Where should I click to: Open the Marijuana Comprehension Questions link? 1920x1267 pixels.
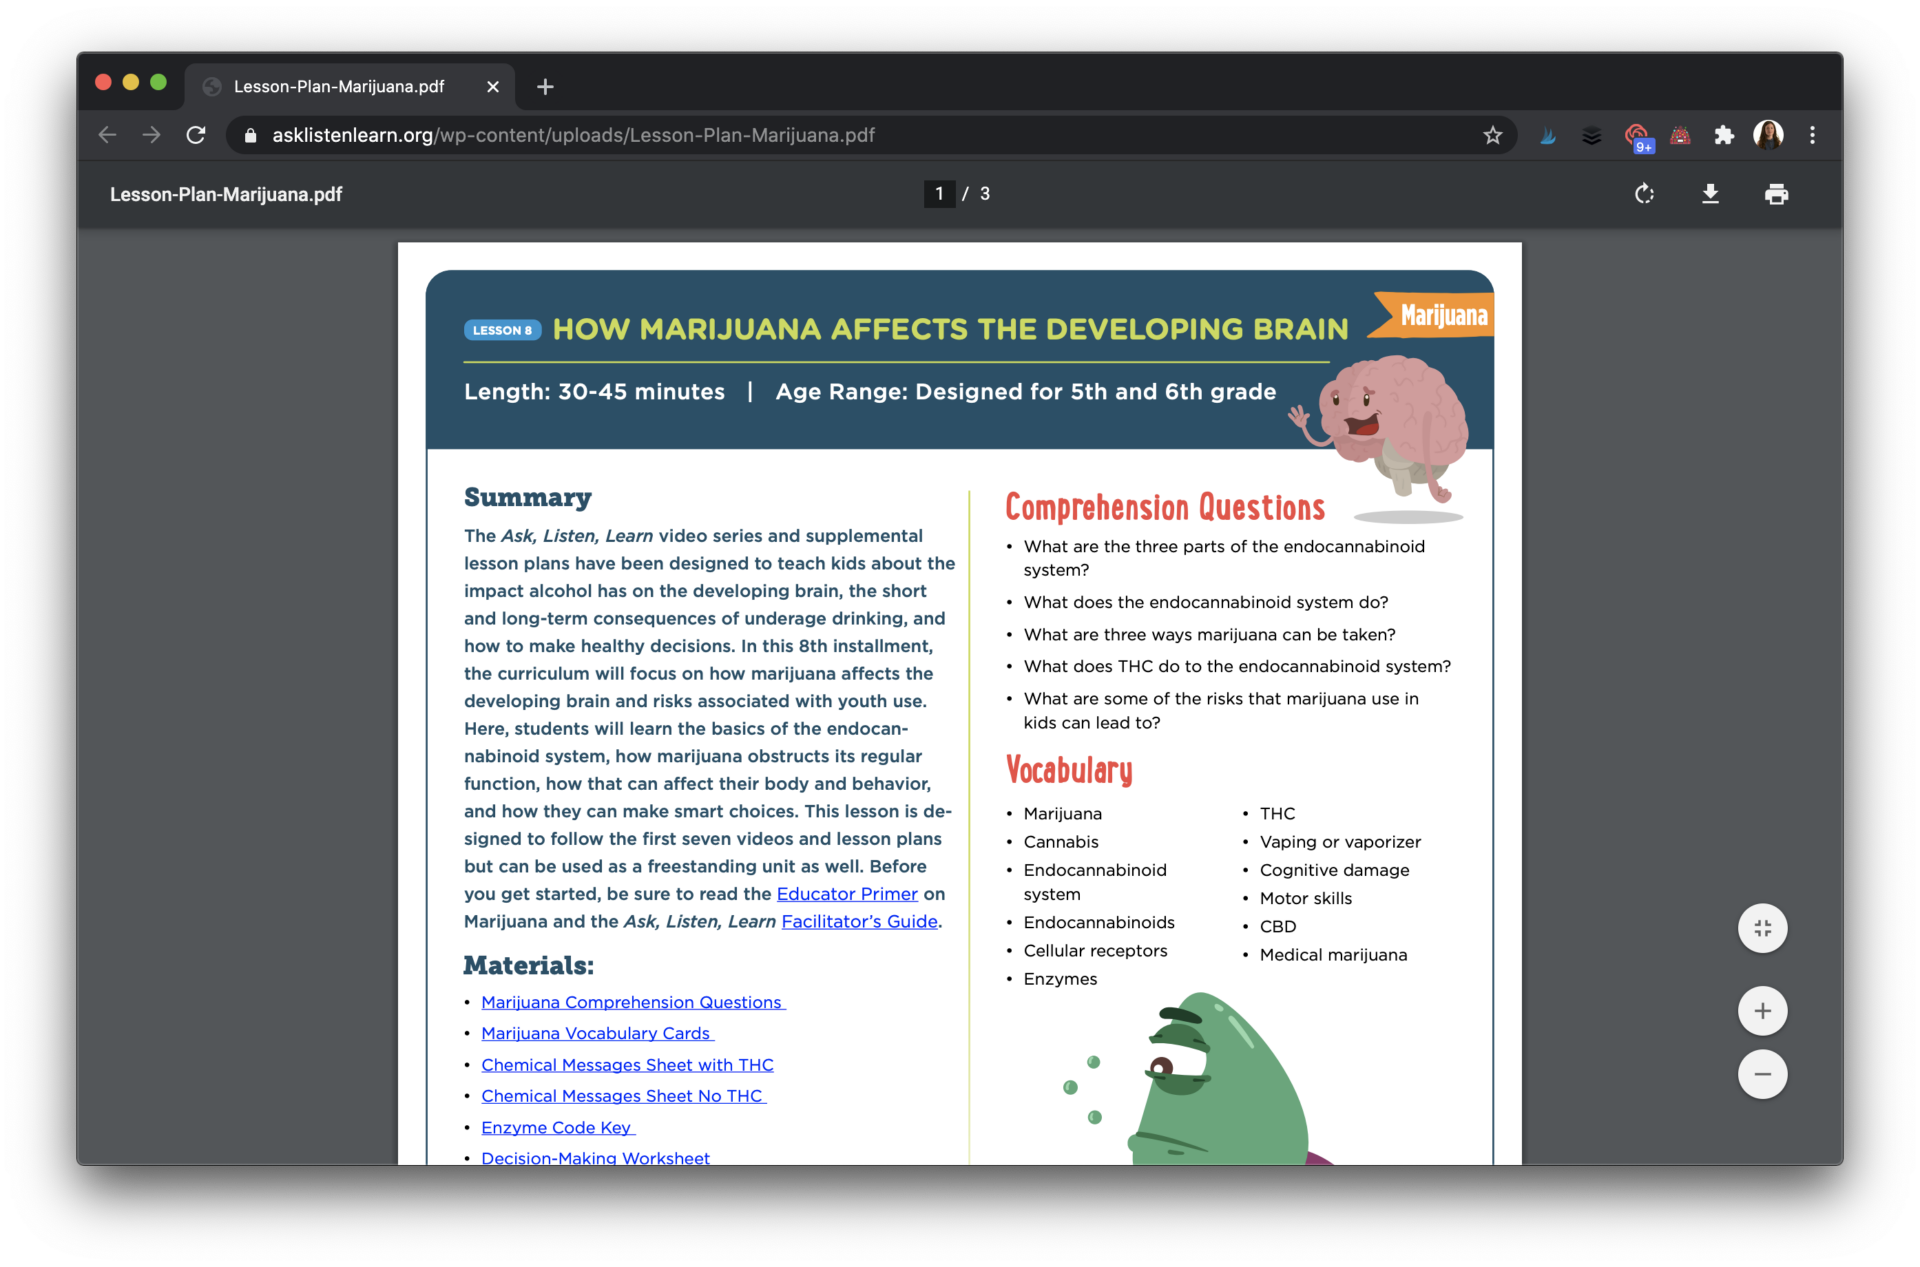point(632,1002)
